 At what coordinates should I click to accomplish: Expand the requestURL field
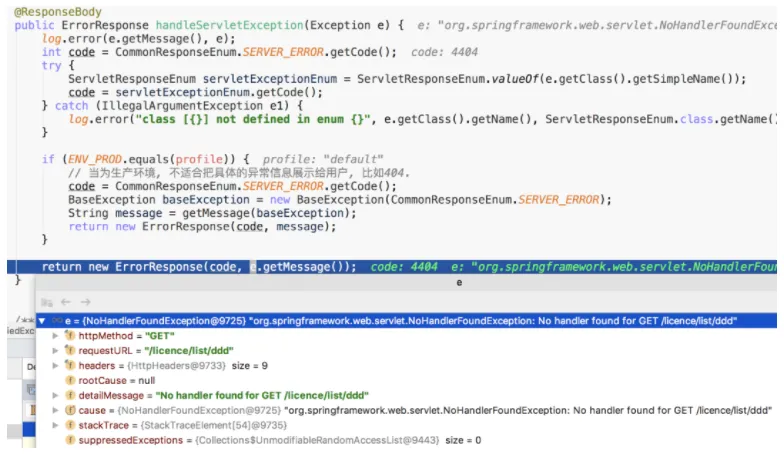56,351
